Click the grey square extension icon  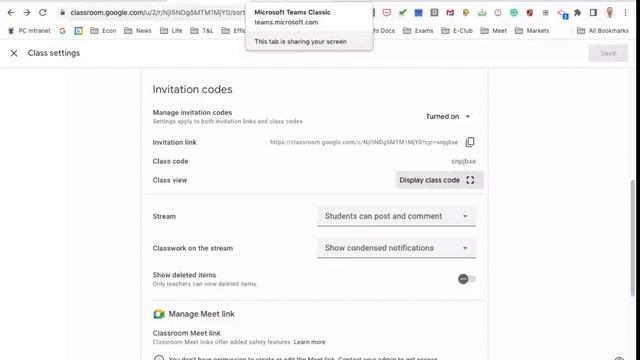click(x=434, y=13)
